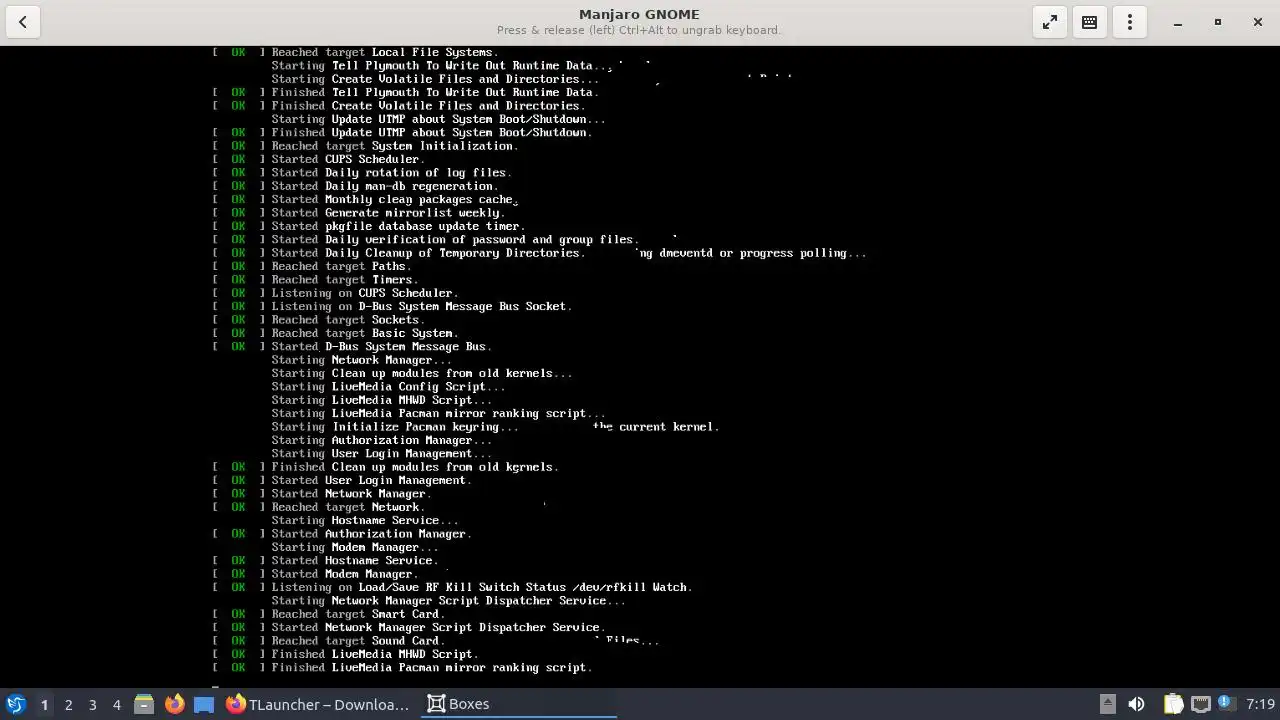The height and width of the screenshot is (720, 1280).
Task: Click 'Reached target System Initialization' line
Action: pos(365,146)
